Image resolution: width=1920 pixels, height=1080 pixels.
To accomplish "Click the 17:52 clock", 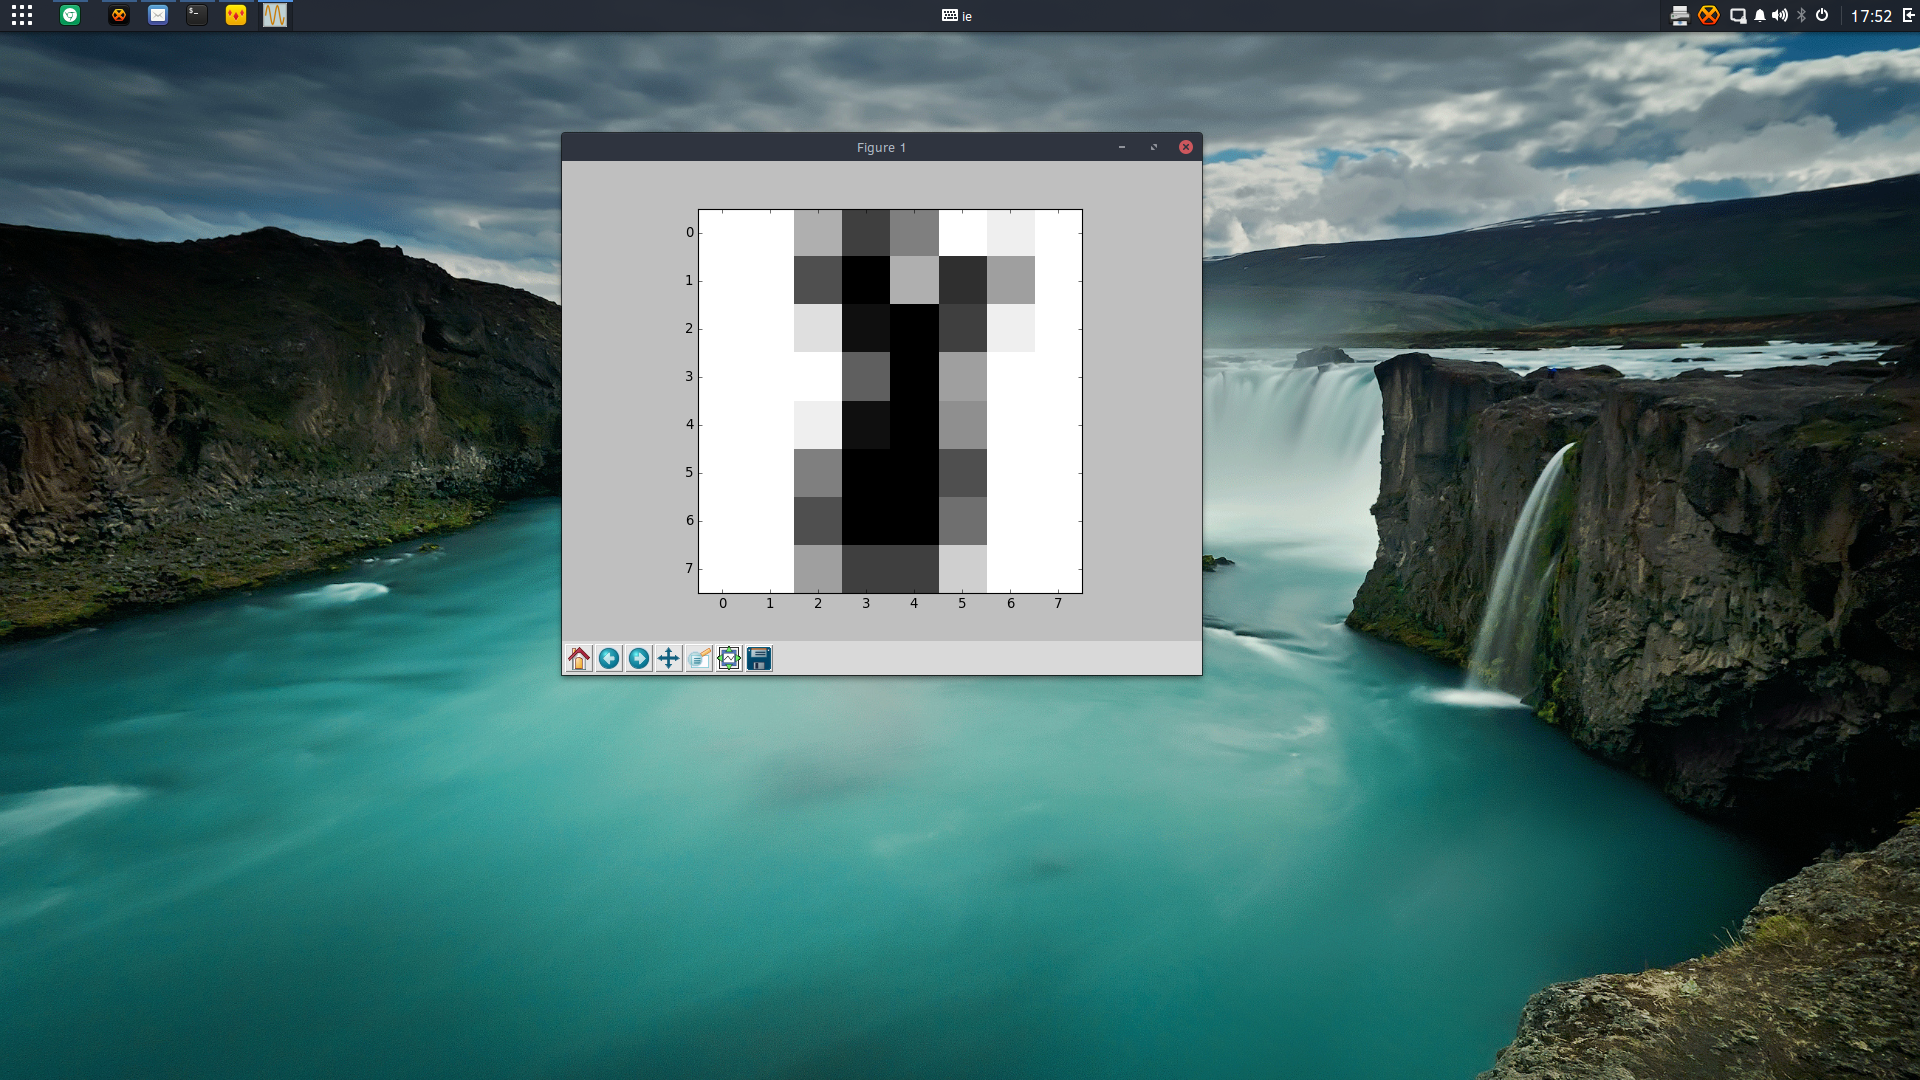I will [x=1871, y=16].
